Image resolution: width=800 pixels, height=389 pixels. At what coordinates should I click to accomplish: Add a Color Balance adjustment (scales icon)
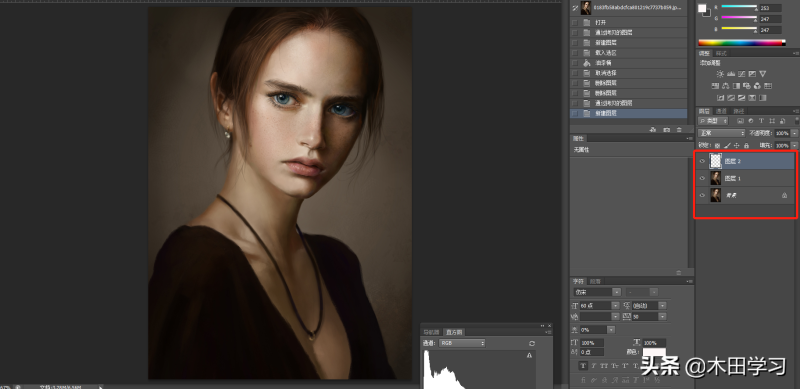tap(726, 86)
